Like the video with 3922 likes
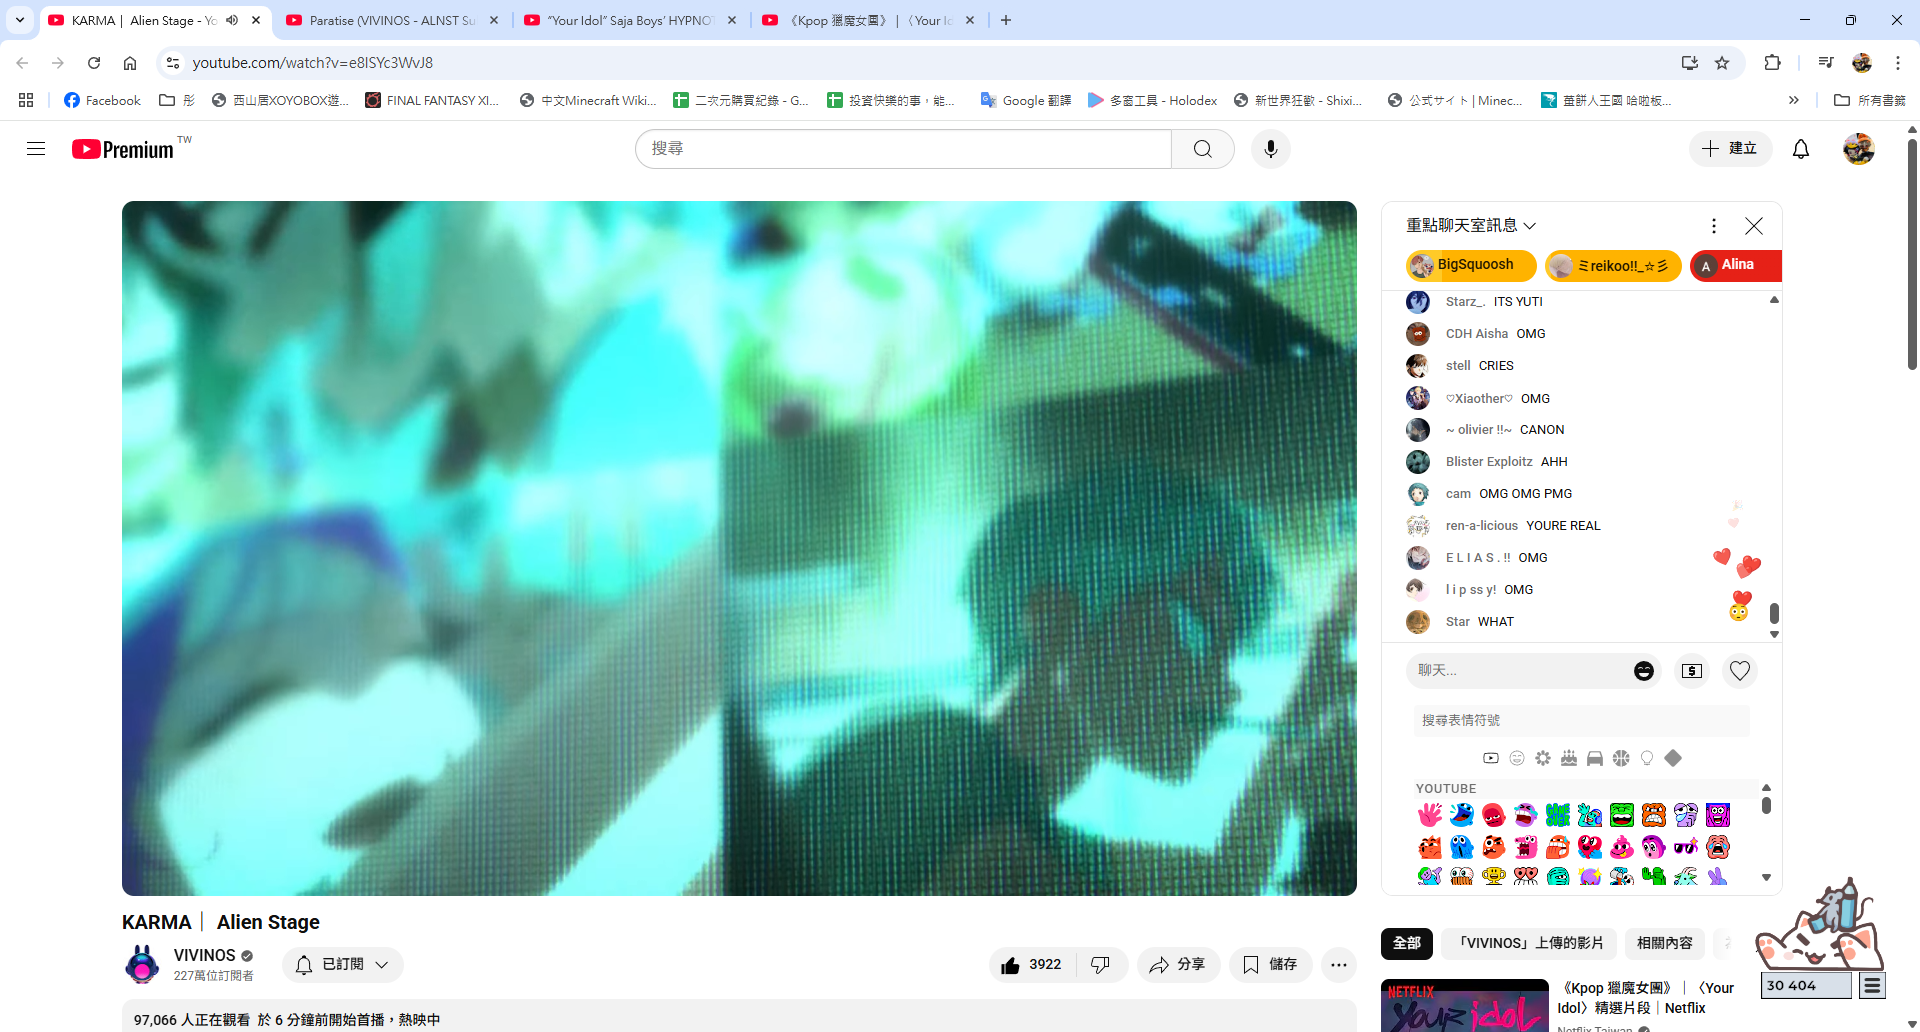Screen dimensions: 1920x1032 click(1032, 965)
